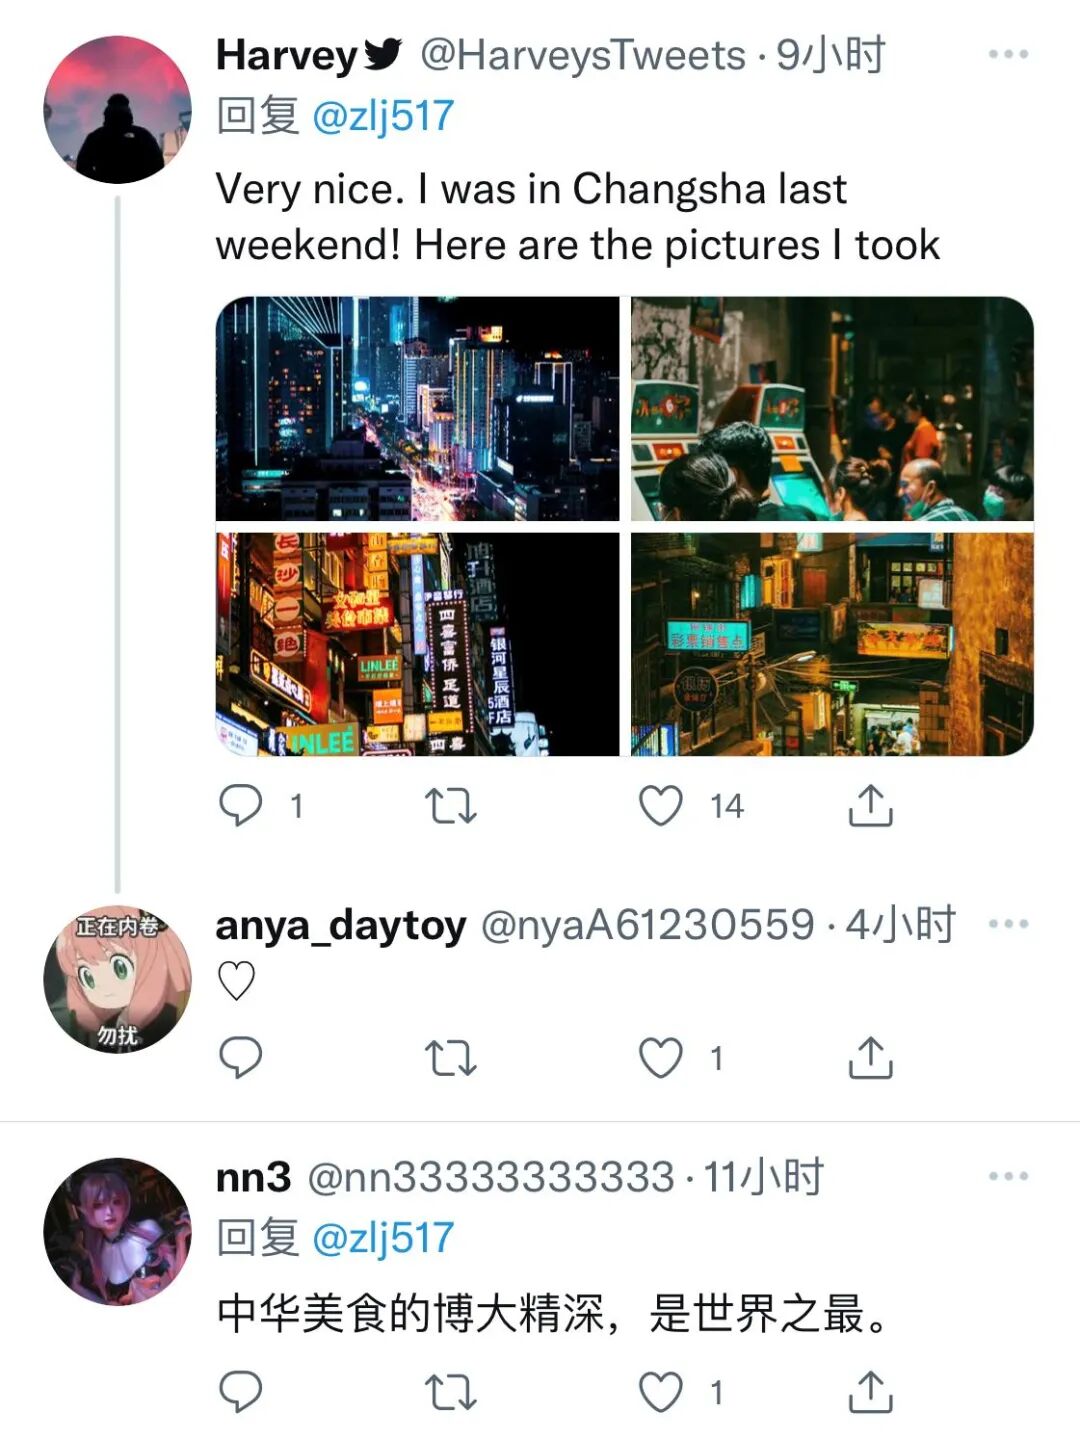Retweet anya_daytoy's tweet
The width and height of the screenshot is (1080, 1439).
451,1058
